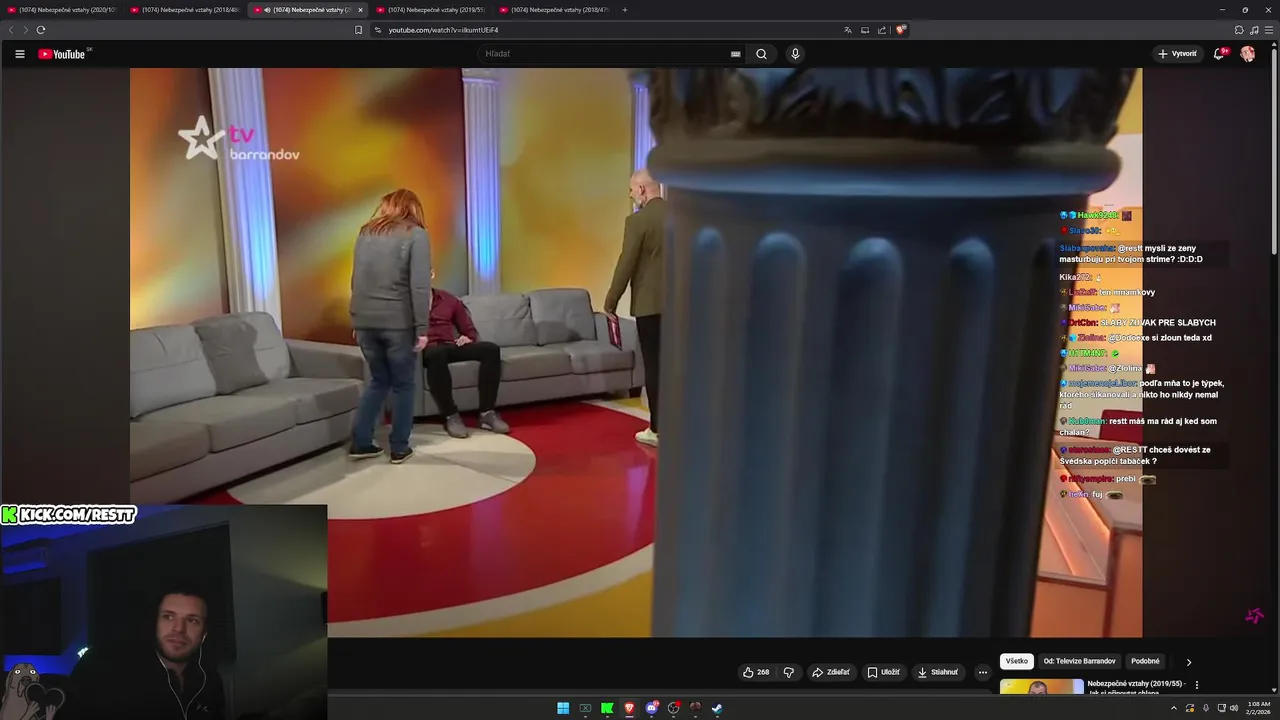Open the Nebezpečné vztahy (2019/55) video title

pyautogui.click(x=1136, y=688)
